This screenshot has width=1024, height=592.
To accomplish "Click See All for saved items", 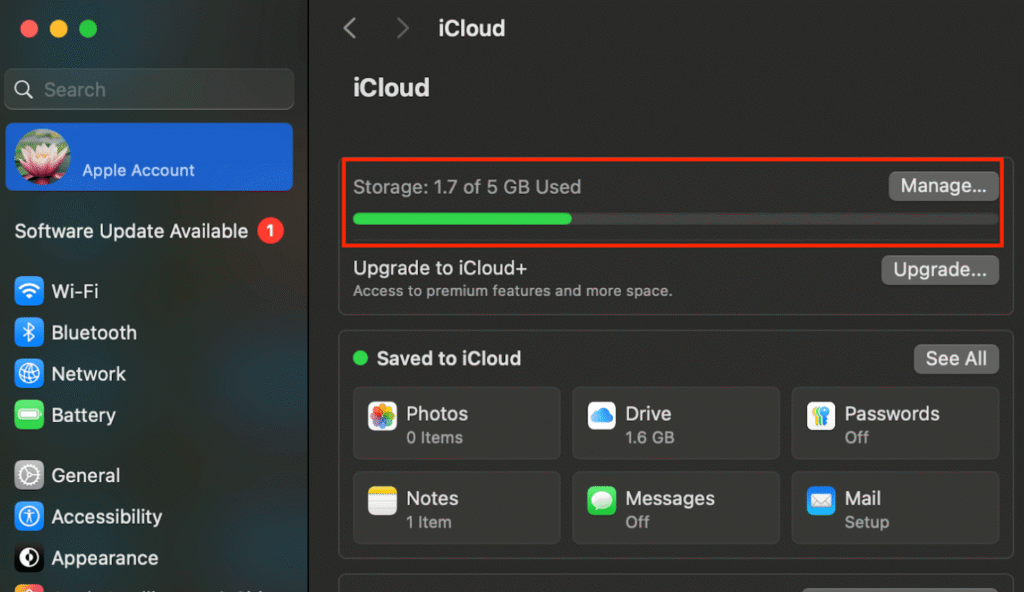I will (956, 359).
